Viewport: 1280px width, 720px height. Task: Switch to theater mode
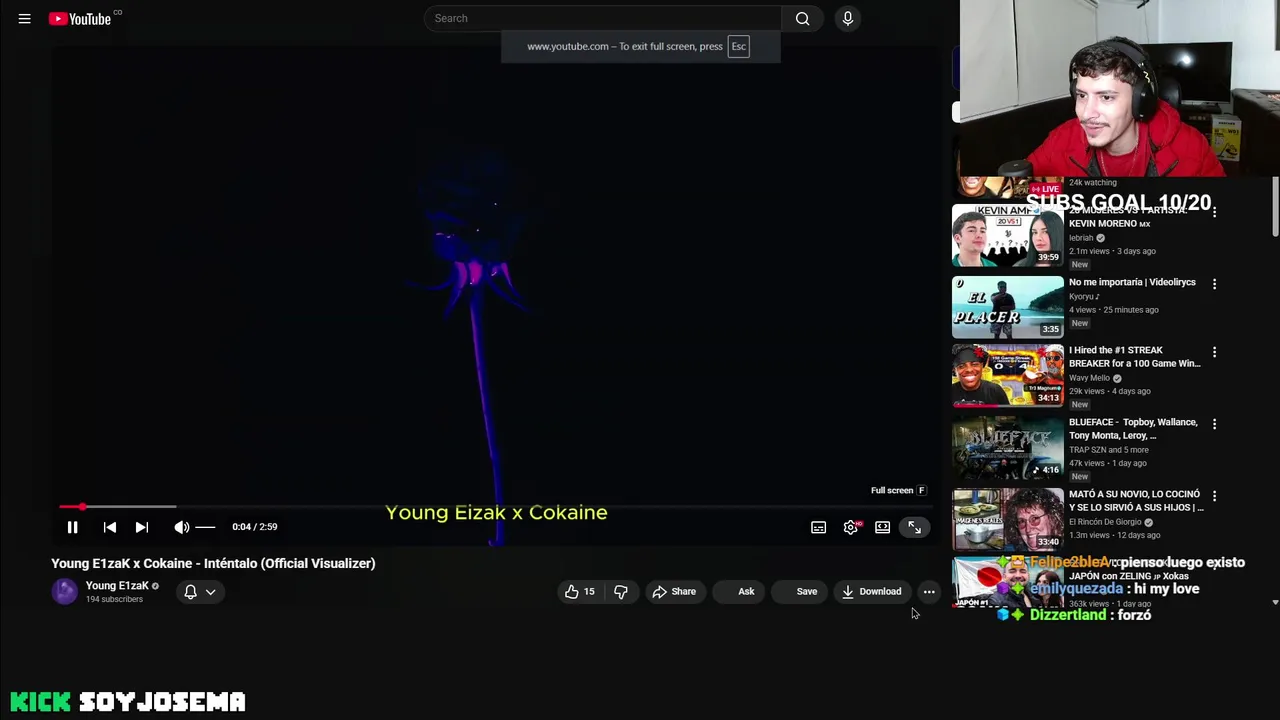[882, 527]
